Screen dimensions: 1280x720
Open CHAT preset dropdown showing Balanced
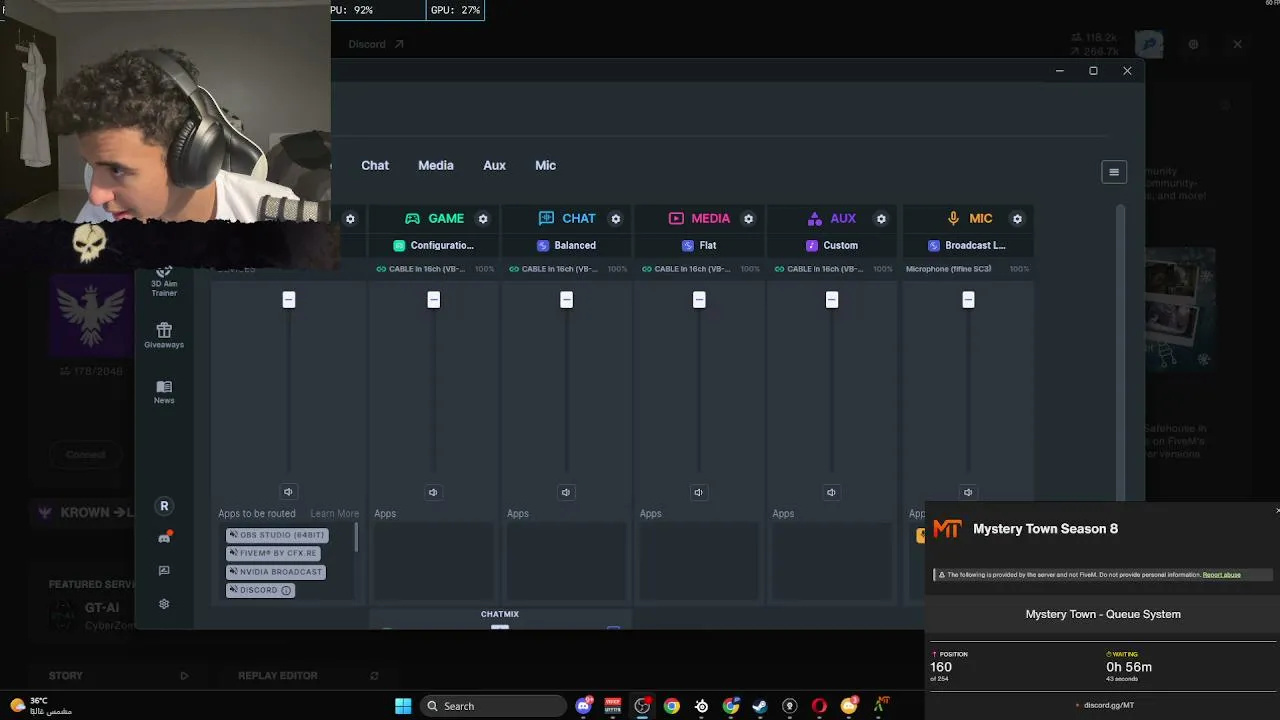[x=567, y=245]
